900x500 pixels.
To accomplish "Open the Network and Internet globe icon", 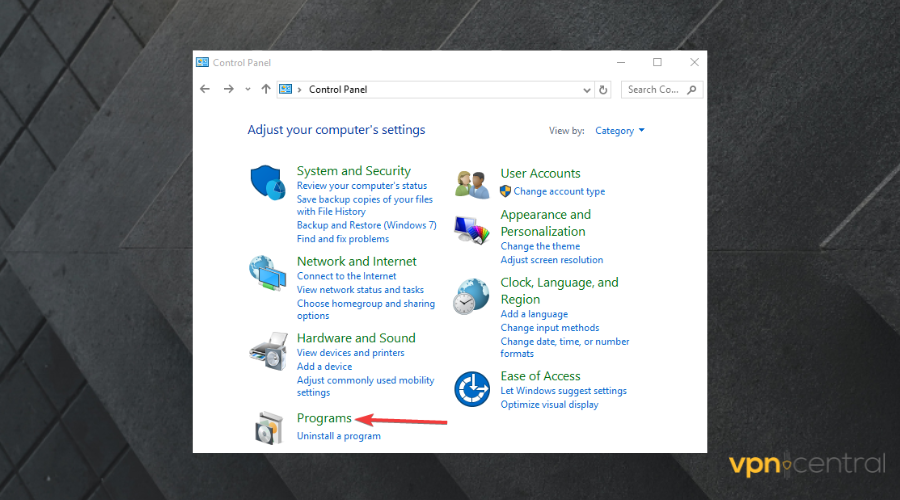I will click(267, 273).
